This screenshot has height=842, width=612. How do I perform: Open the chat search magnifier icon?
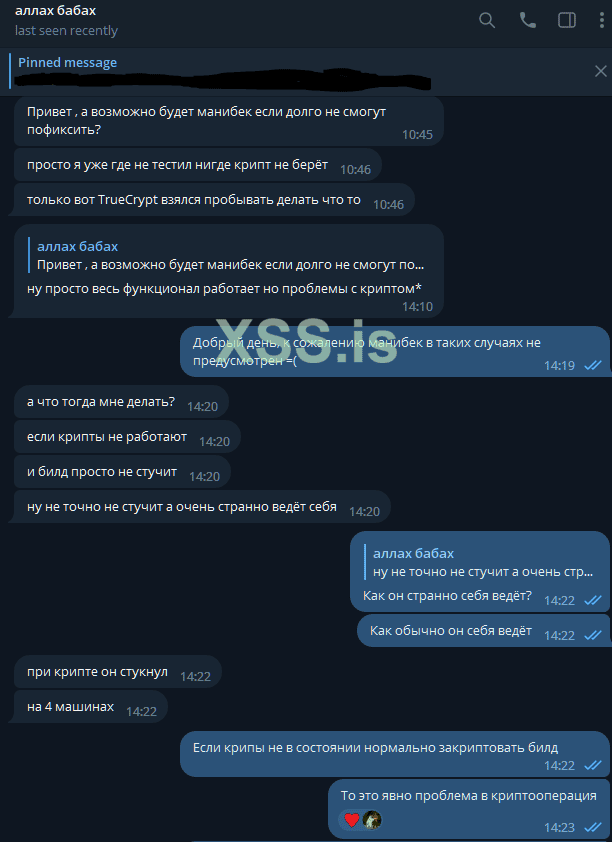(x=486, y=20)
